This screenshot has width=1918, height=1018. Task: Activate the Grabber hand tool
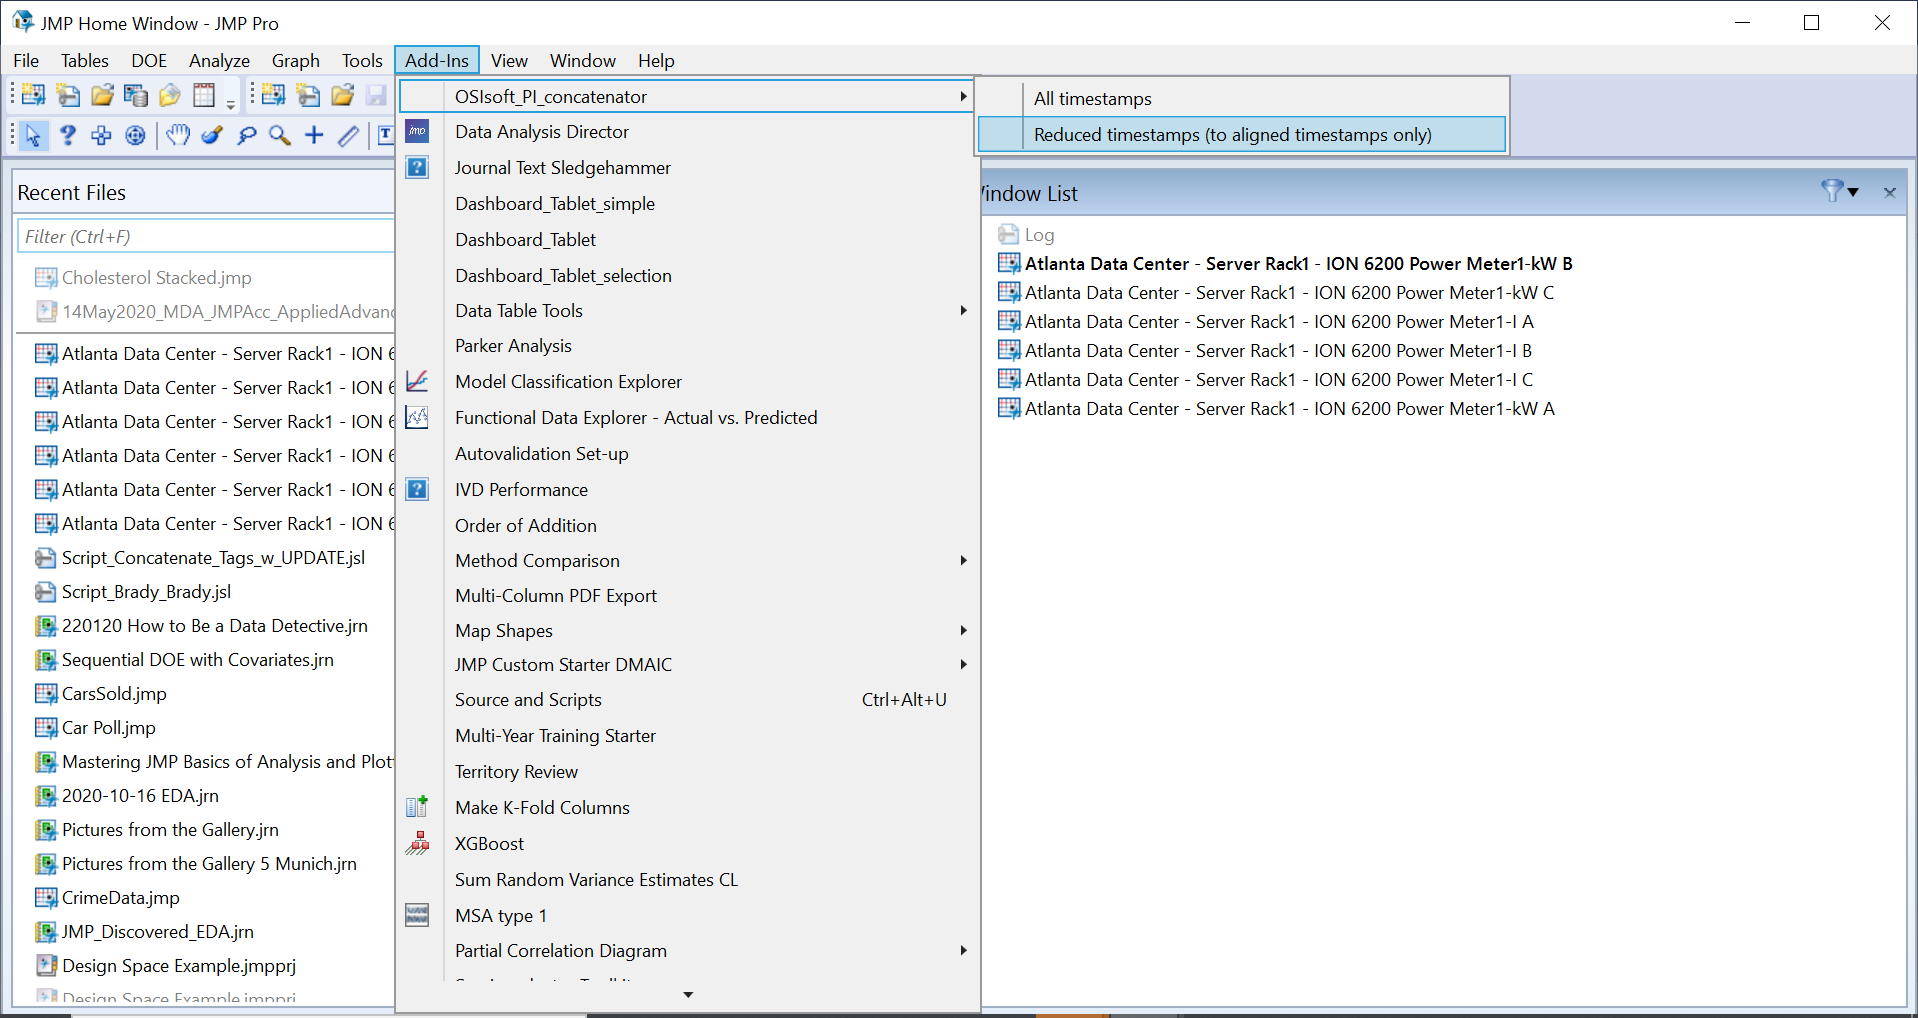click(178, 135)
